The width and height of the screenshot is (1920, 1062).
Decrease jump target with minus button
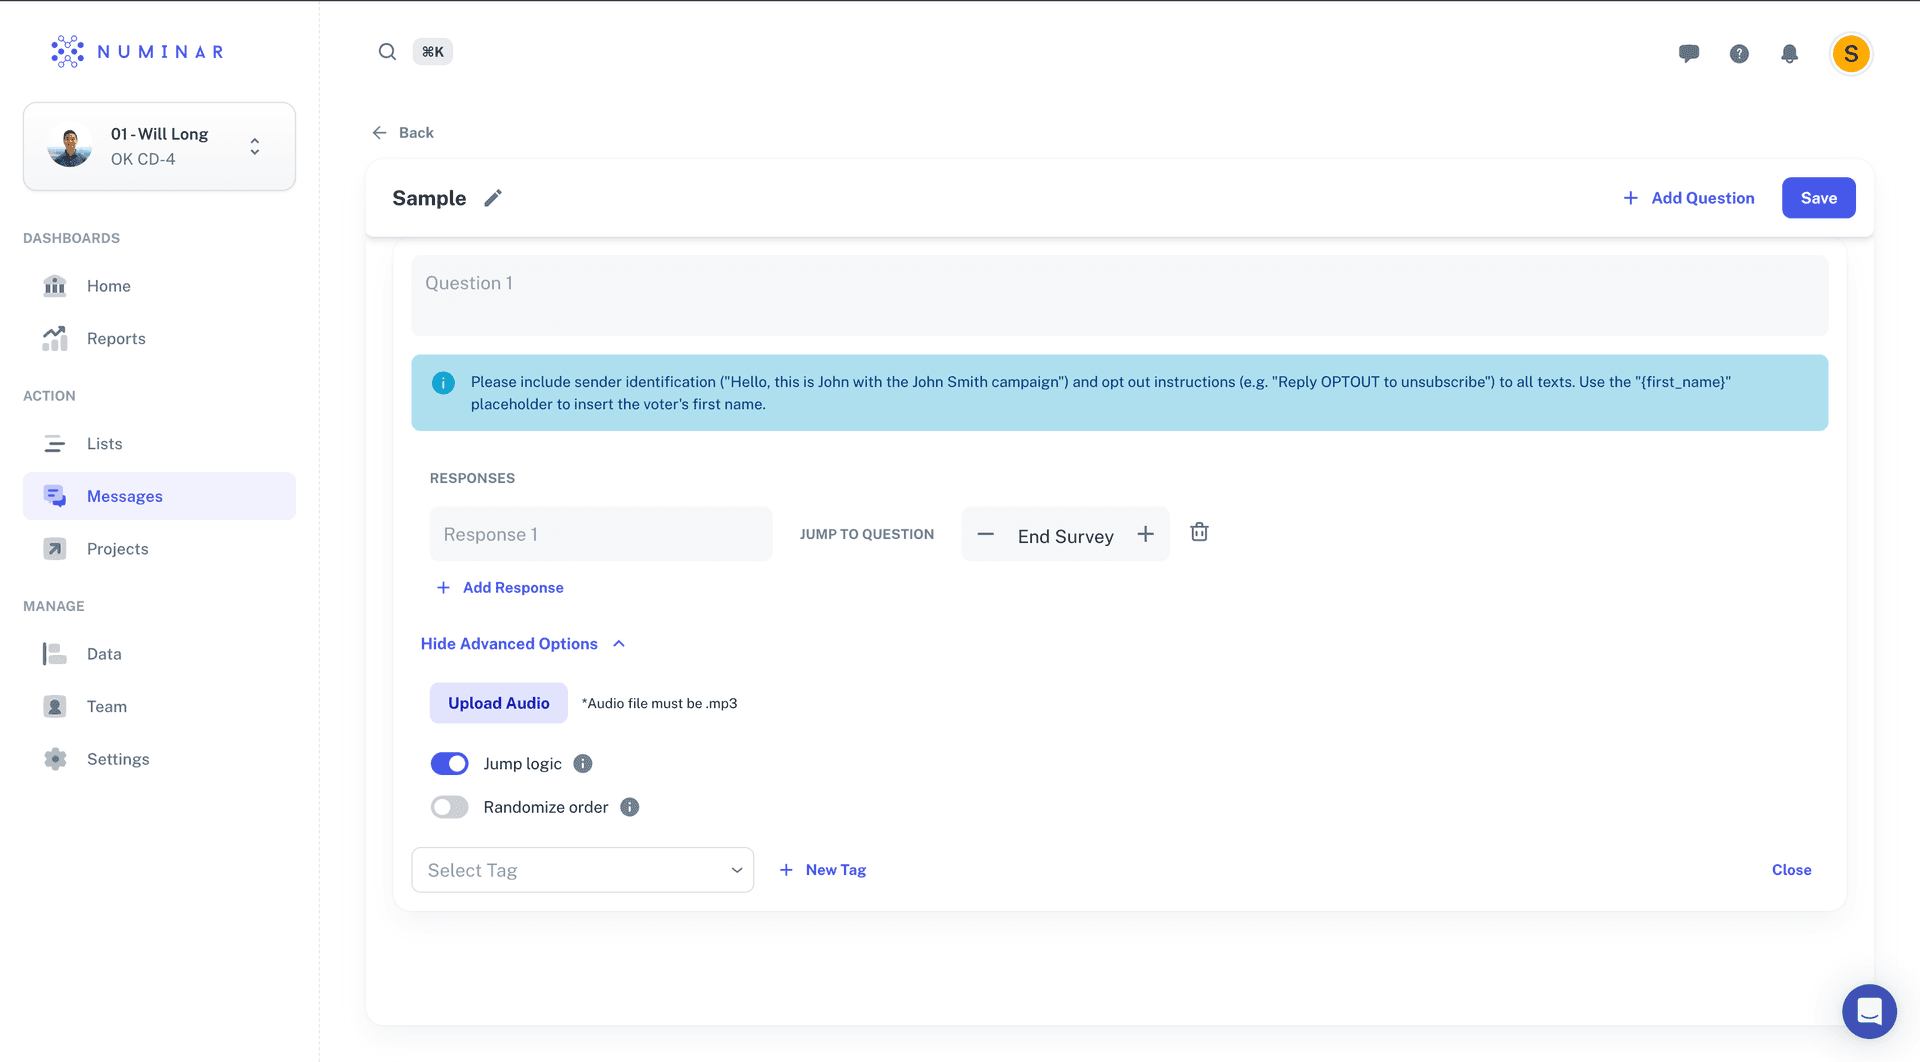click(x=985, y=534)
